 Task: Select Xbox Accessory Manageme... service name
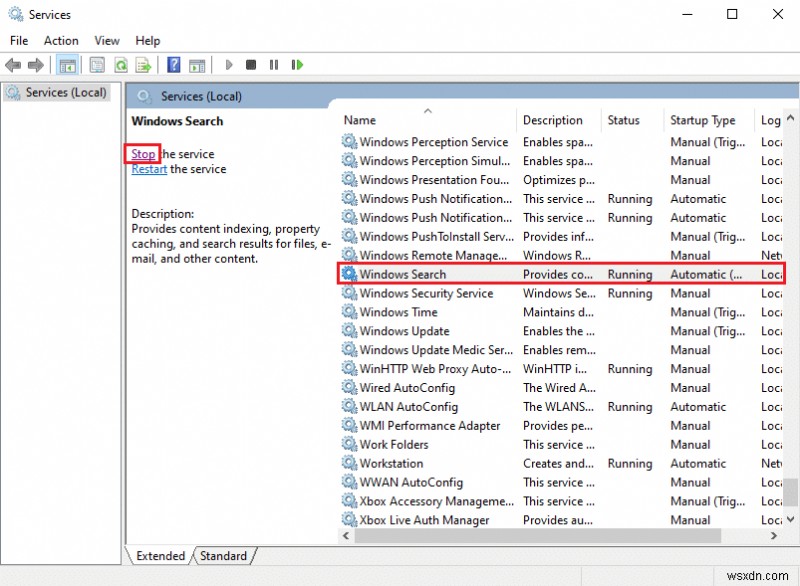tap(436, 501)
